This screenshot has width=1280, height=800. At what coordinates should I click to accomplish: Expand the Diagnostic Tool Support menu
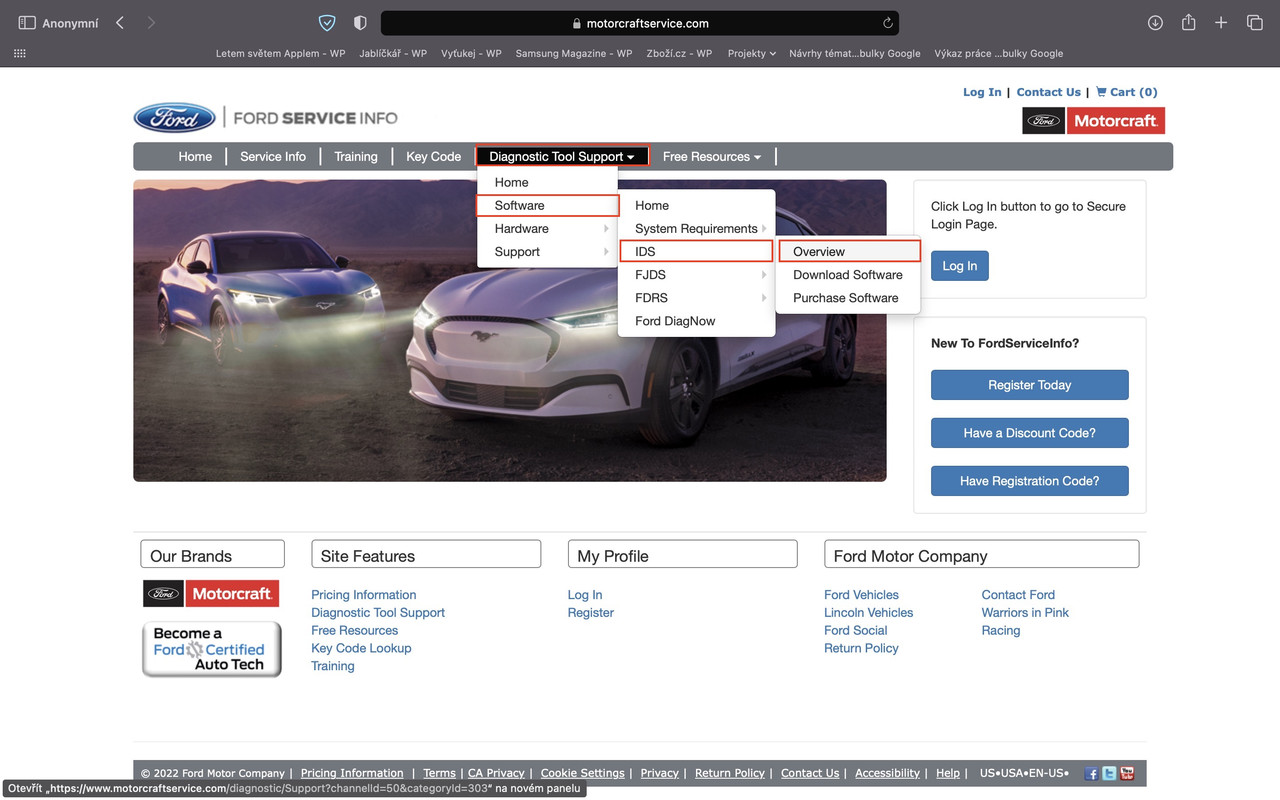coord(562,156)
